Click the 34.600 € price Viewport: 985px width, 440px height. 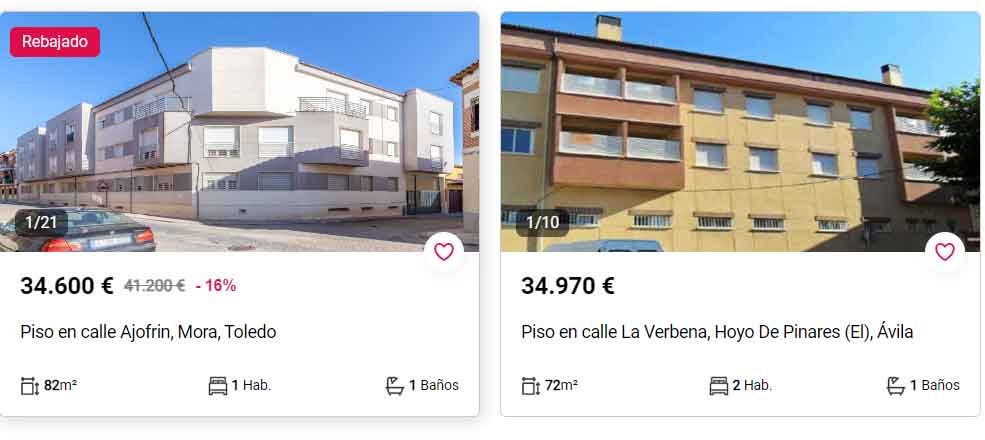coord(67,286)
